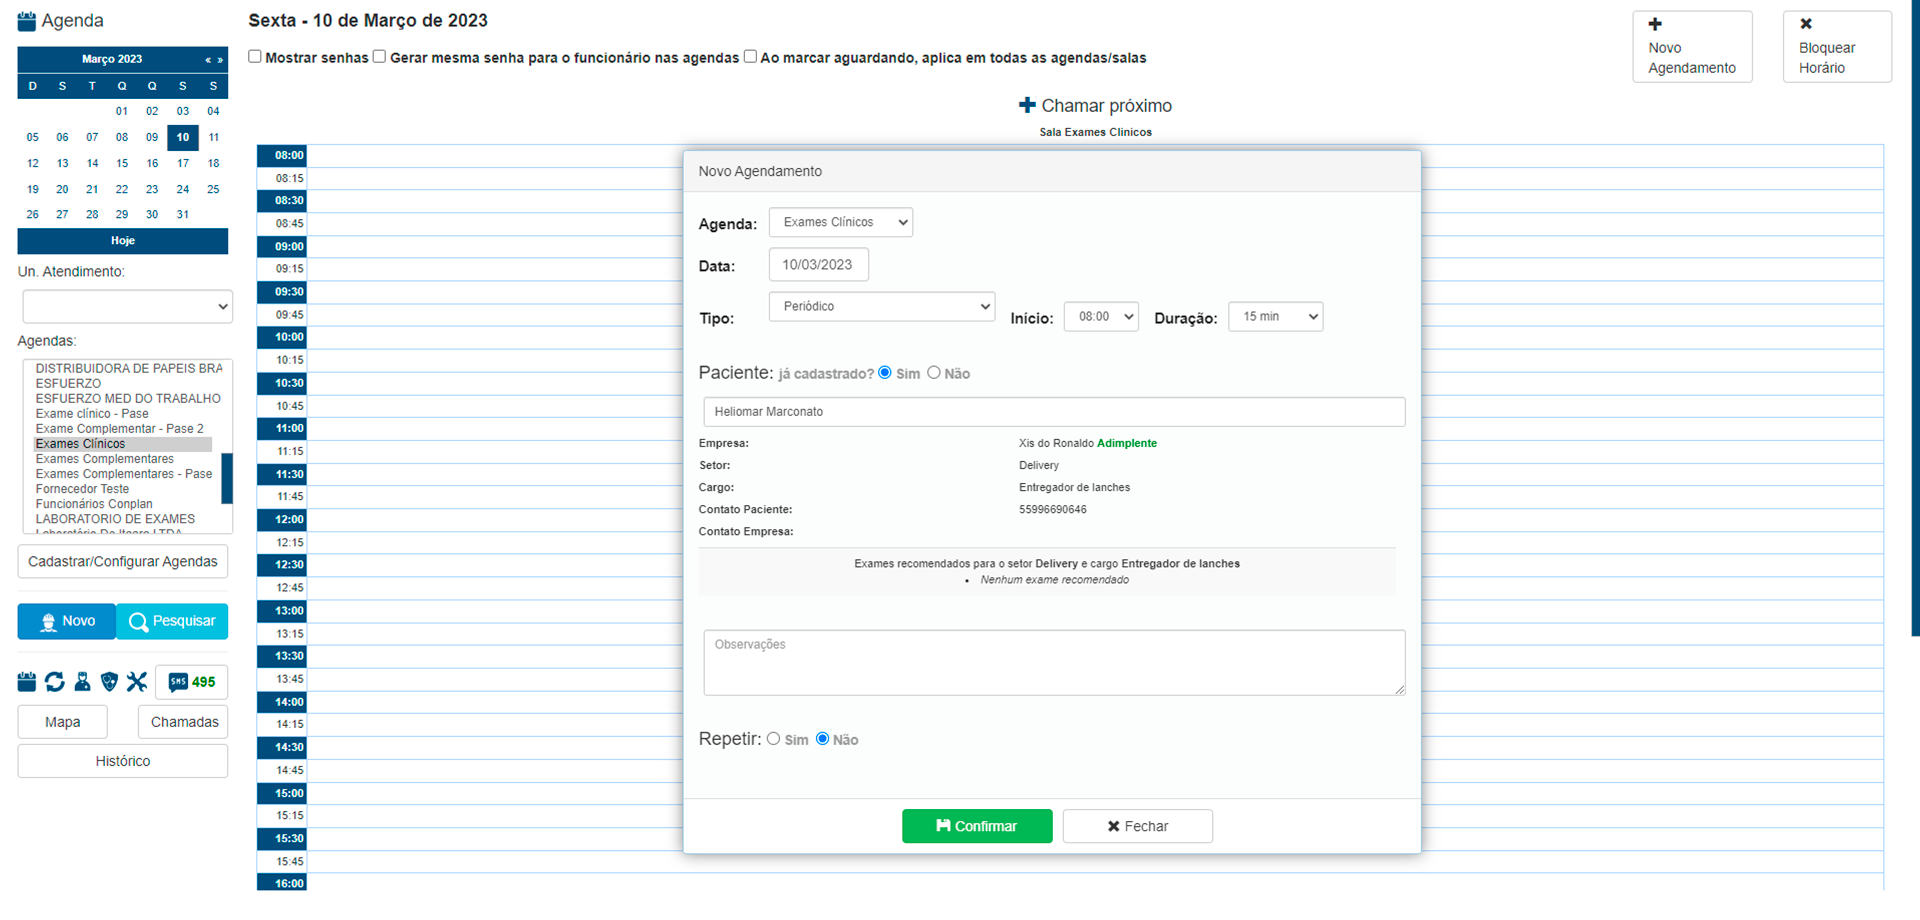Click the Agendas list scrollbar
Screen dimensions: 1920x920
tap(227, 478)
